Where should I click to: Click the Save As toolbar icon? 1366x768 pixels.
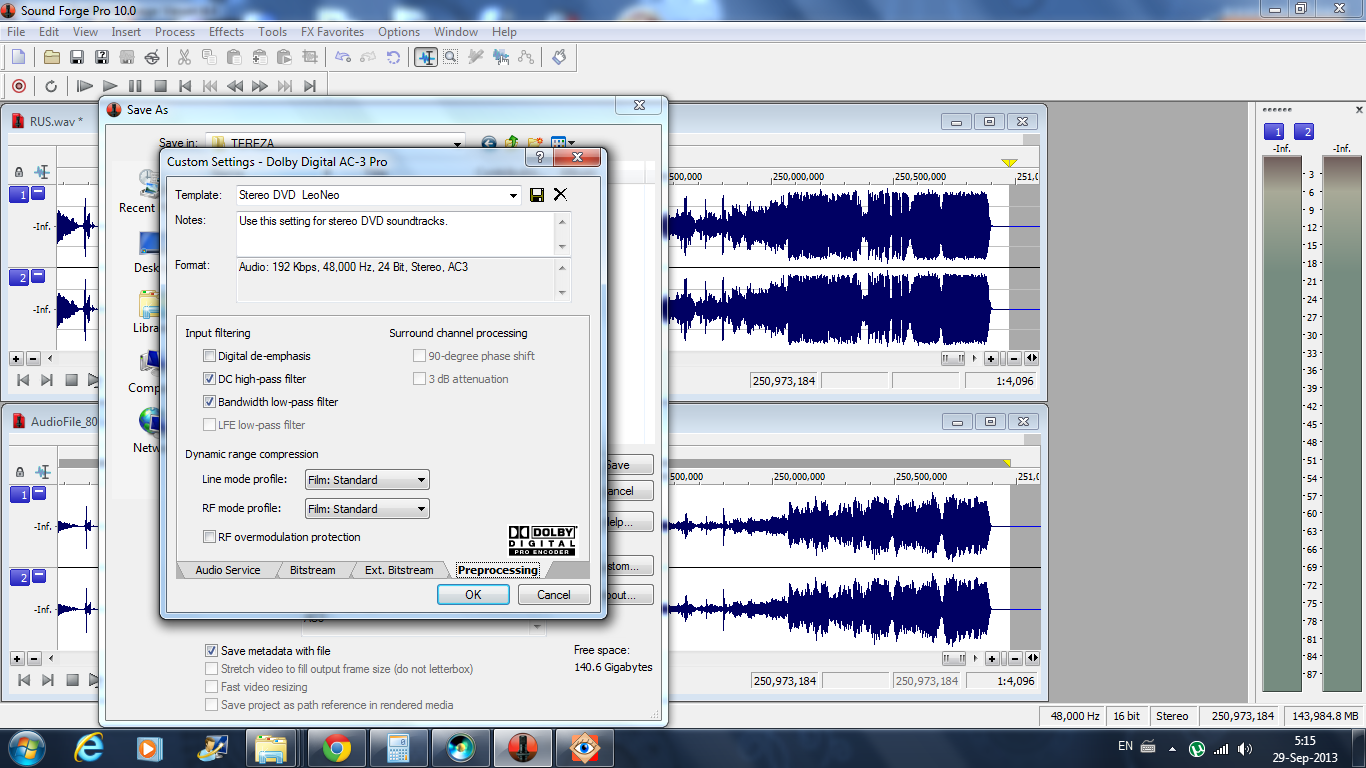(102, 57)
